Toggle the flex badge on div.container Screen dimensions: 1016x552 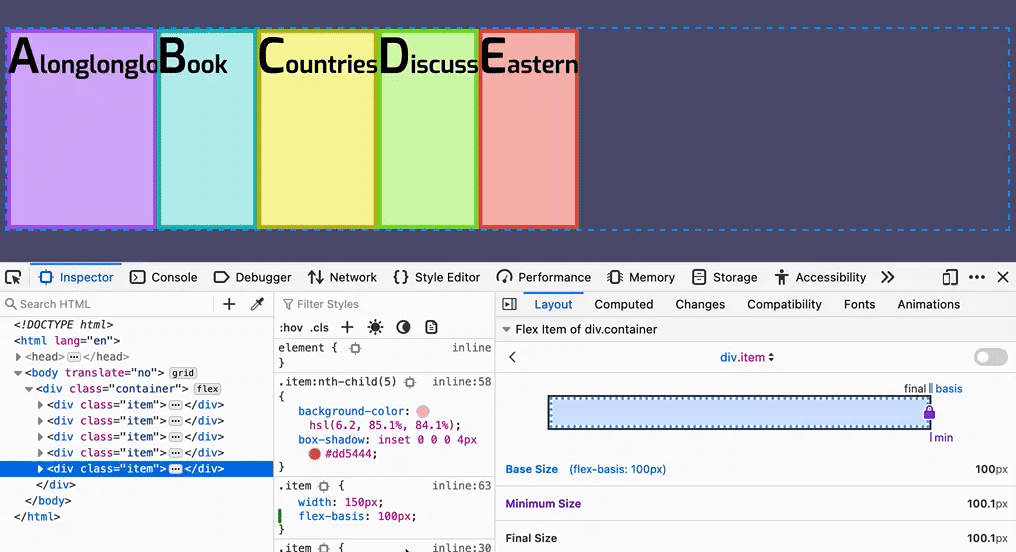click(207, 389)
